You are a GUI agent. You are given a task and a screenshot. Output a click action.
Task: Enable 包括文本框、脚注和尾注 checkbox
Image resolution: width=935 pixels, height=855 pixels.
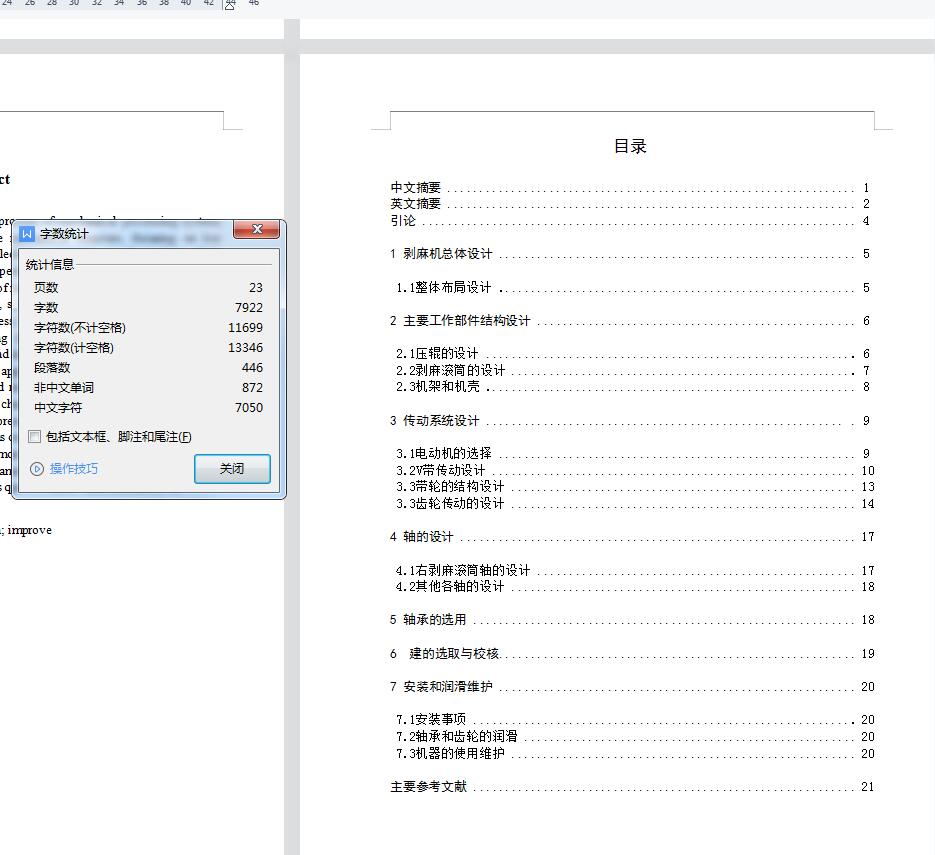35,436
